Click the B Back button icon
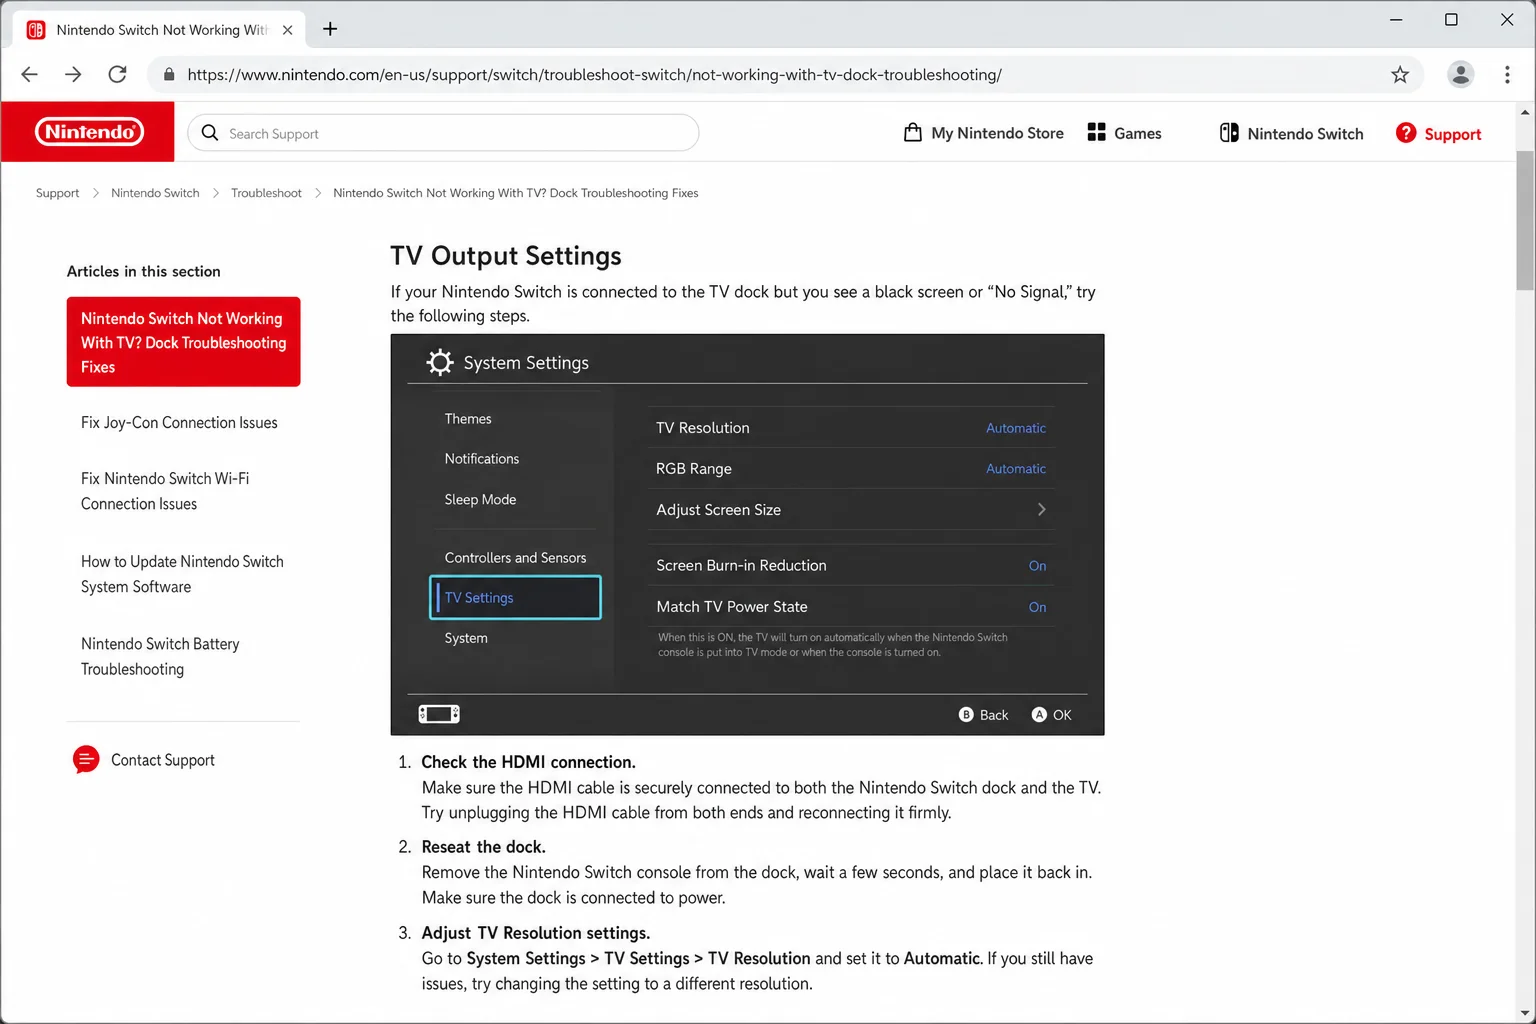Image resolution: width=1536 pixels, height=1024 pixels. coord(966,714)
